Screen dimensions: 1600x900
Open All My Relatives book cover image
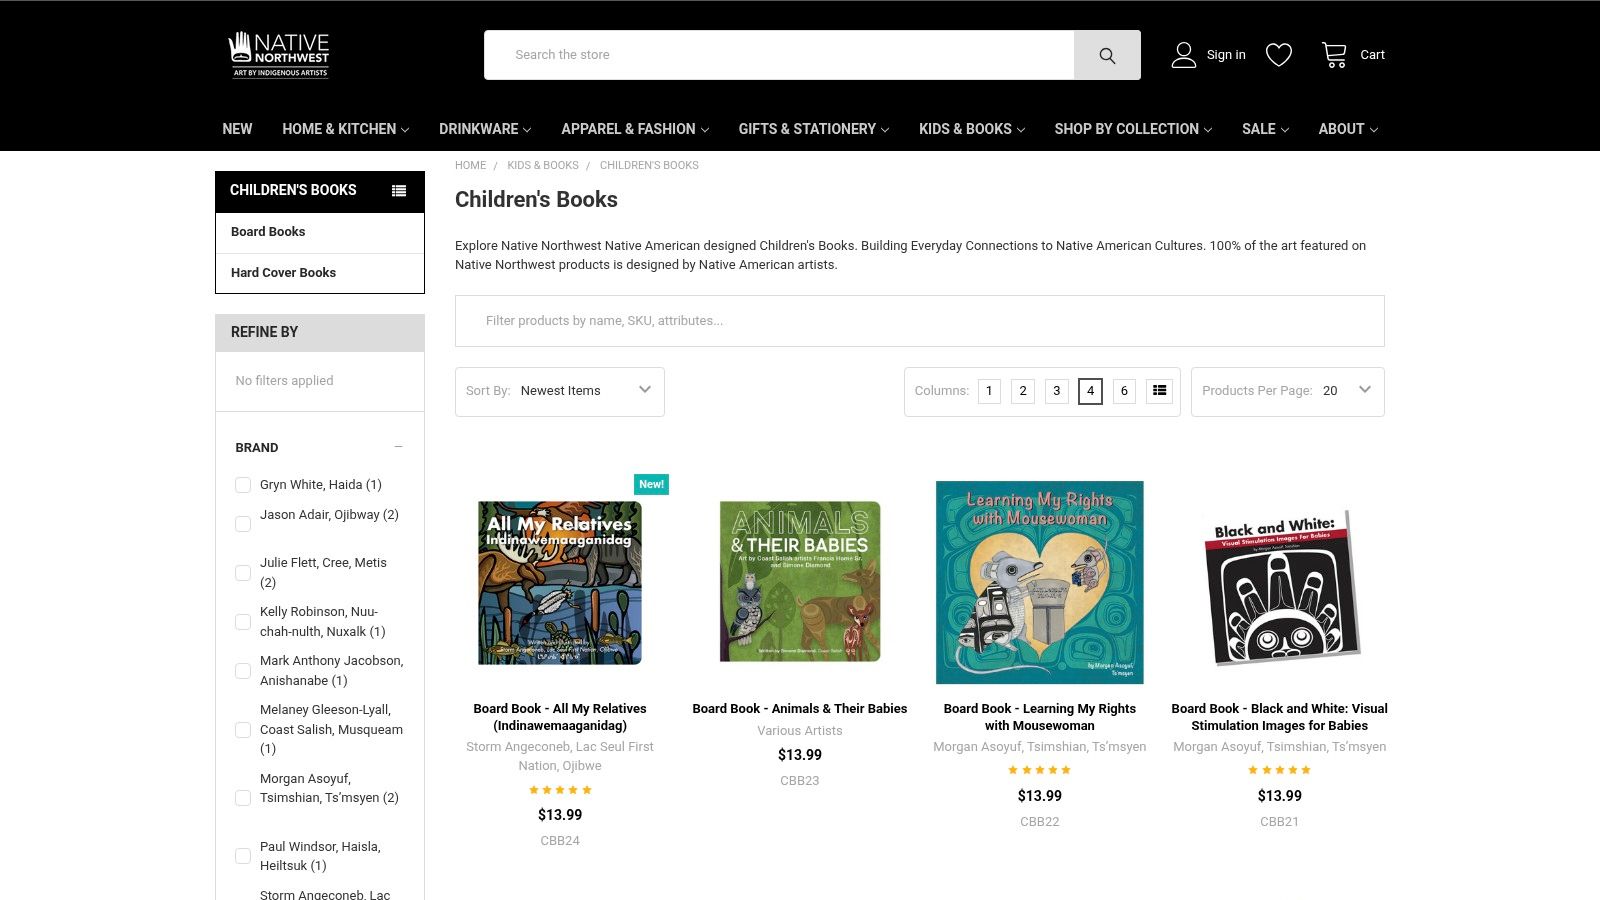[x=560, y=583]
